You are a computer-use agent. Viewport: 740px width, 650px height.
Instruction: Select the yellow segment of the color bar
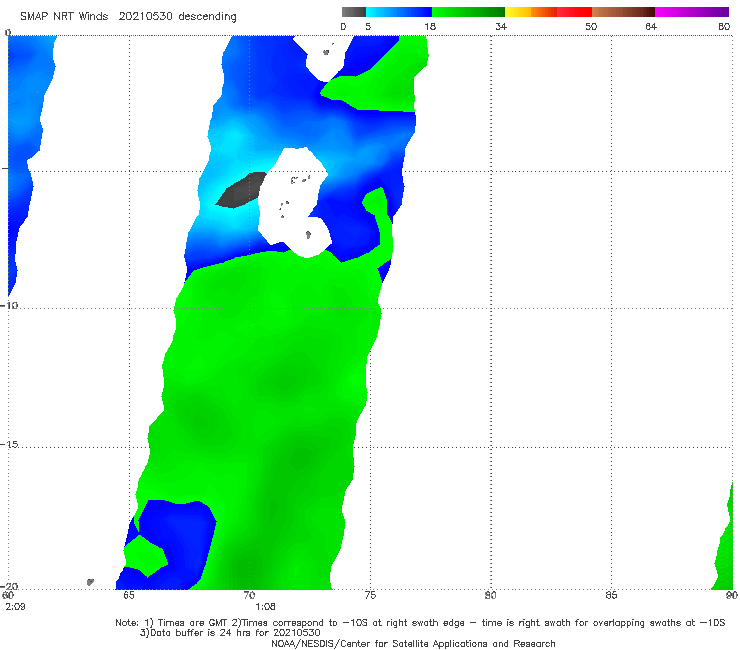pyautogui.click(x=518, y=12)
